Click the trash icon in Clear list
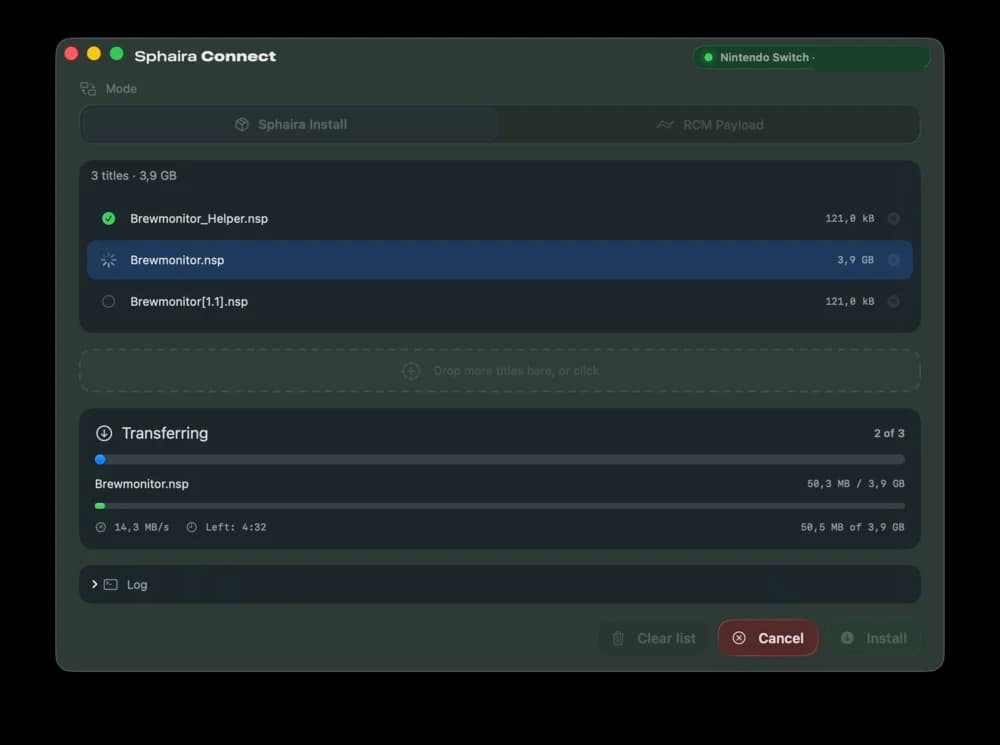 click(x=618, y=638)
